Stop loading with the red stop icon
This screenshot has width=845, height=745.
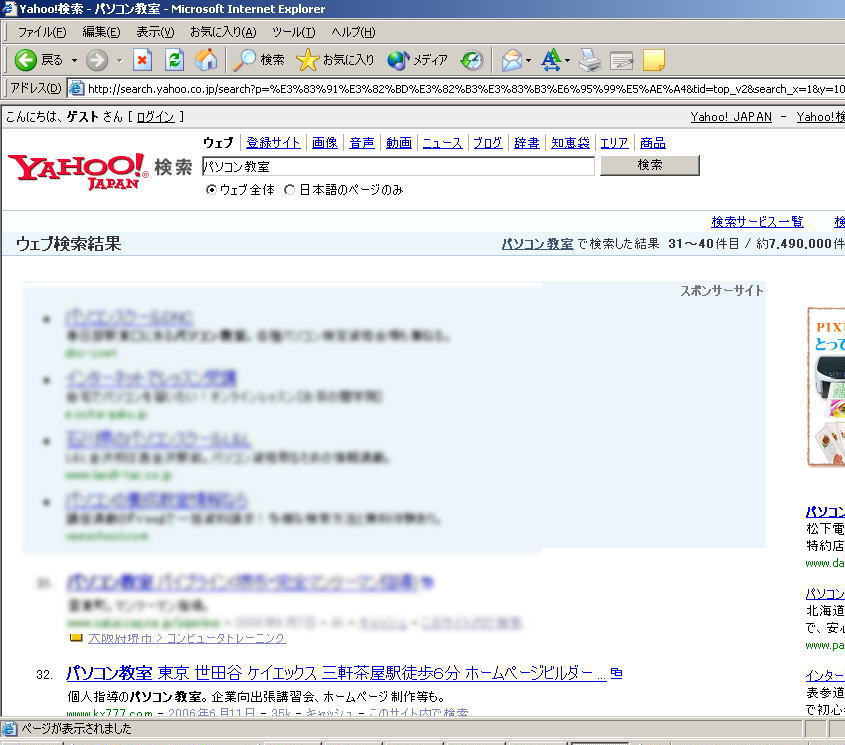coord(143,60)
